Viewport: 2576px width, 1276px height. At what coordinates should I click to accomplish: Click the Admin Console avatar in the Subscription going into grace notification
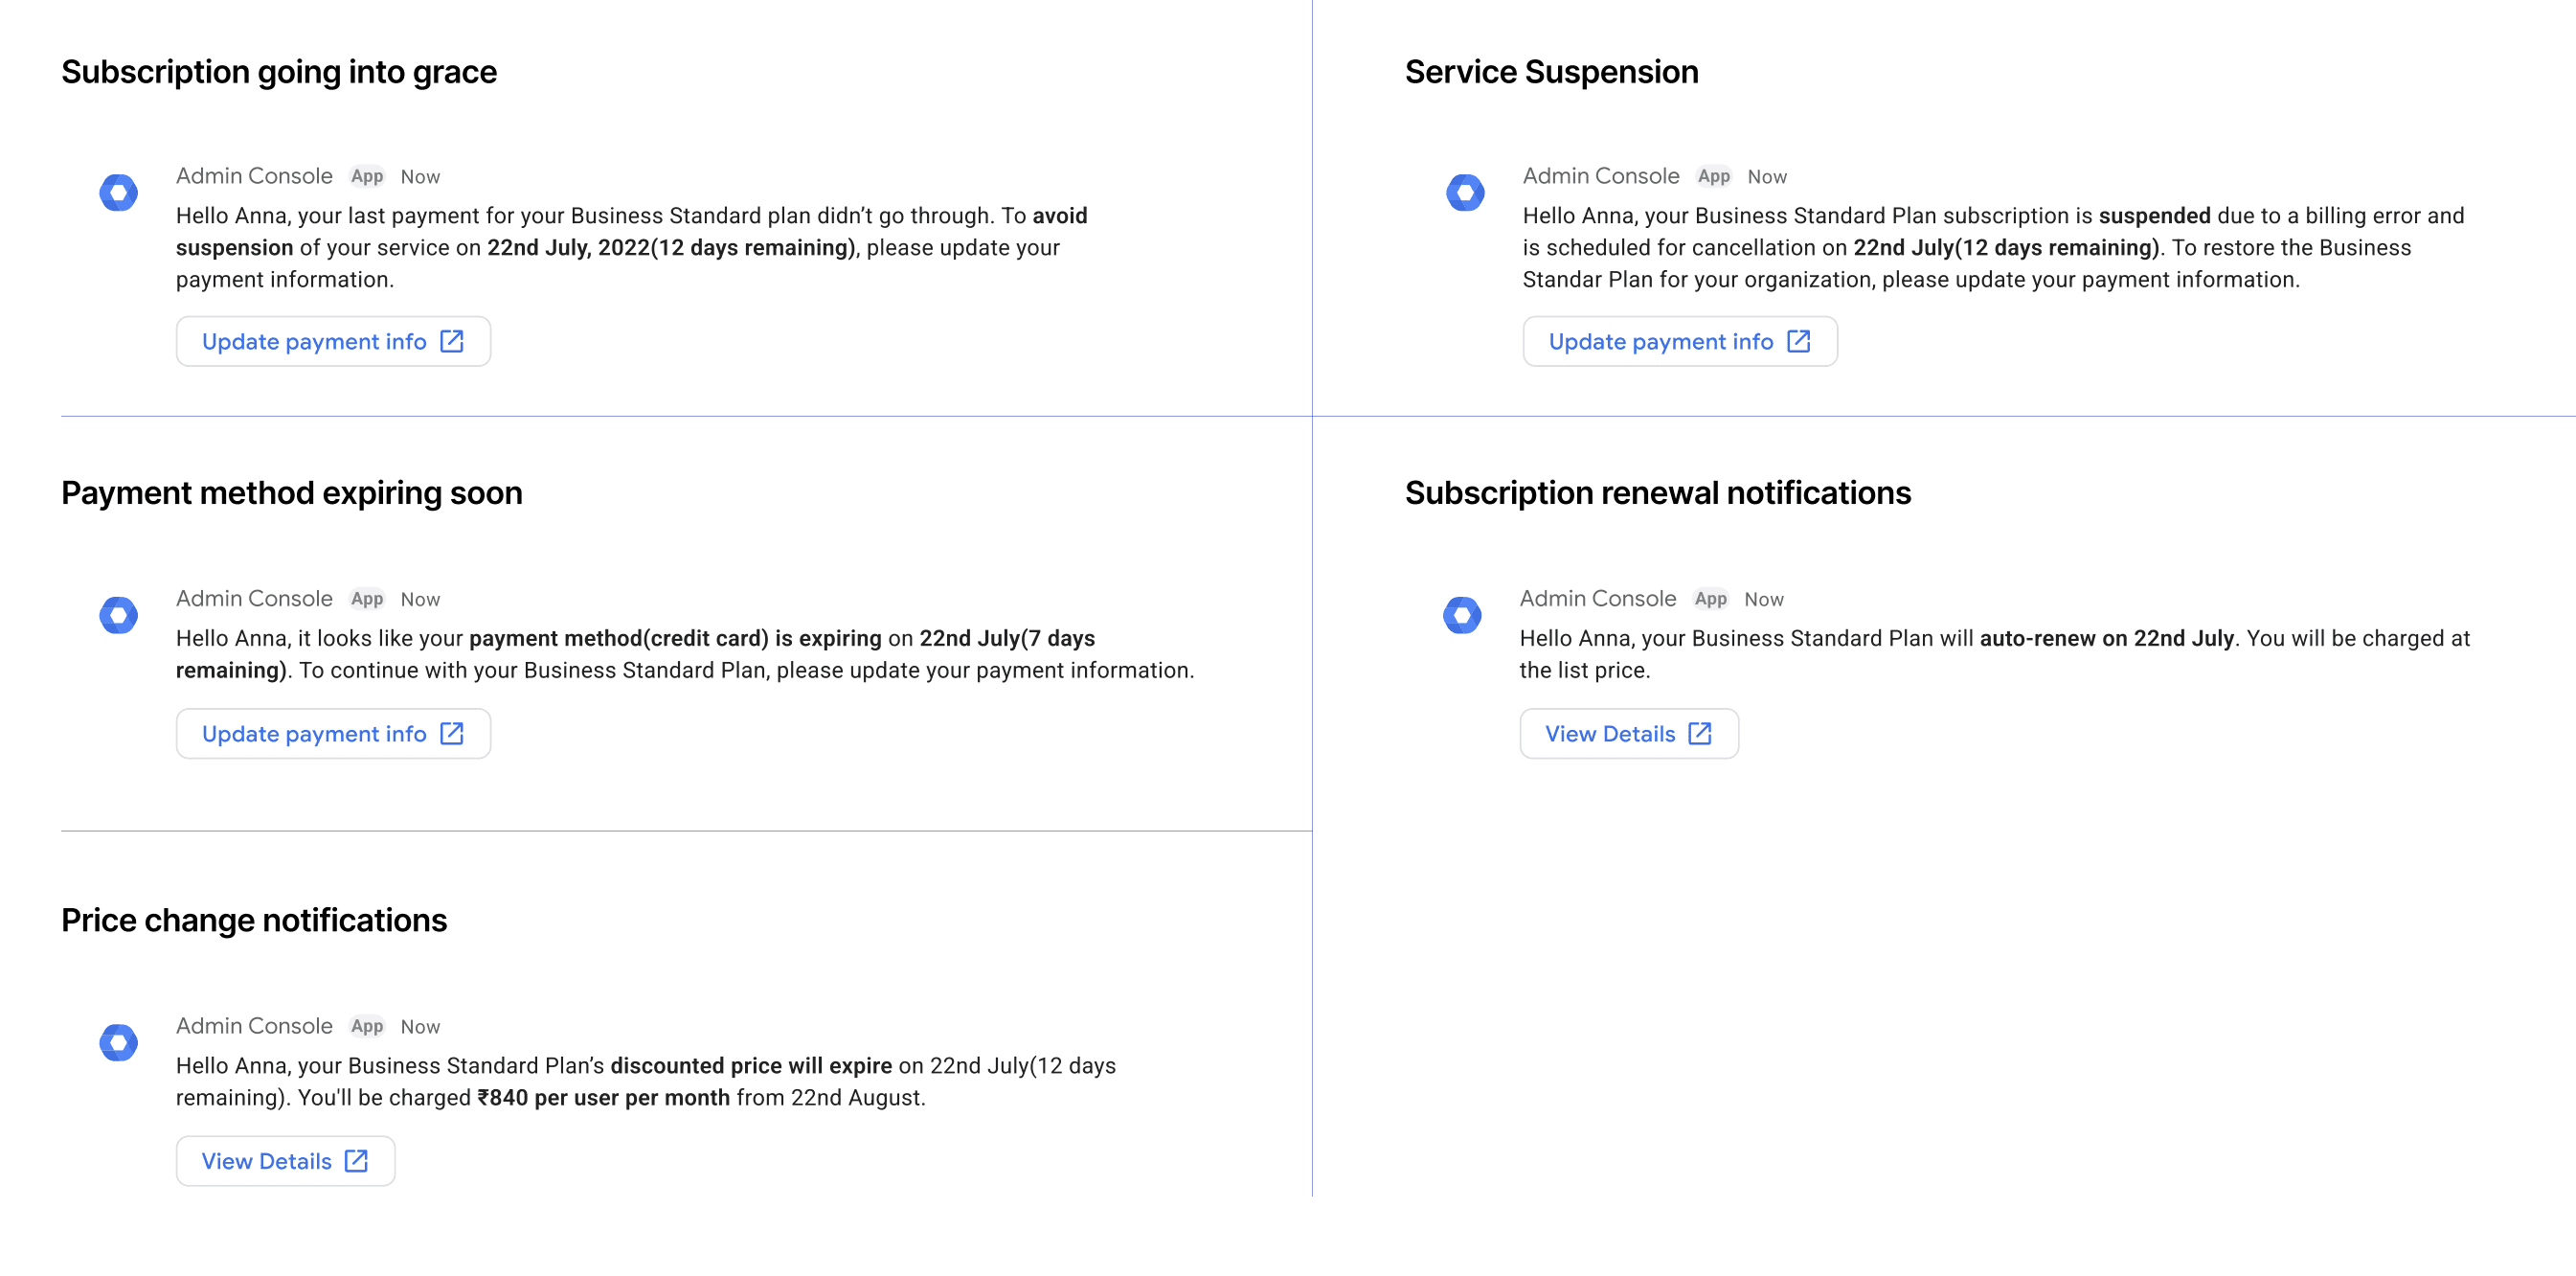(118, 193)
